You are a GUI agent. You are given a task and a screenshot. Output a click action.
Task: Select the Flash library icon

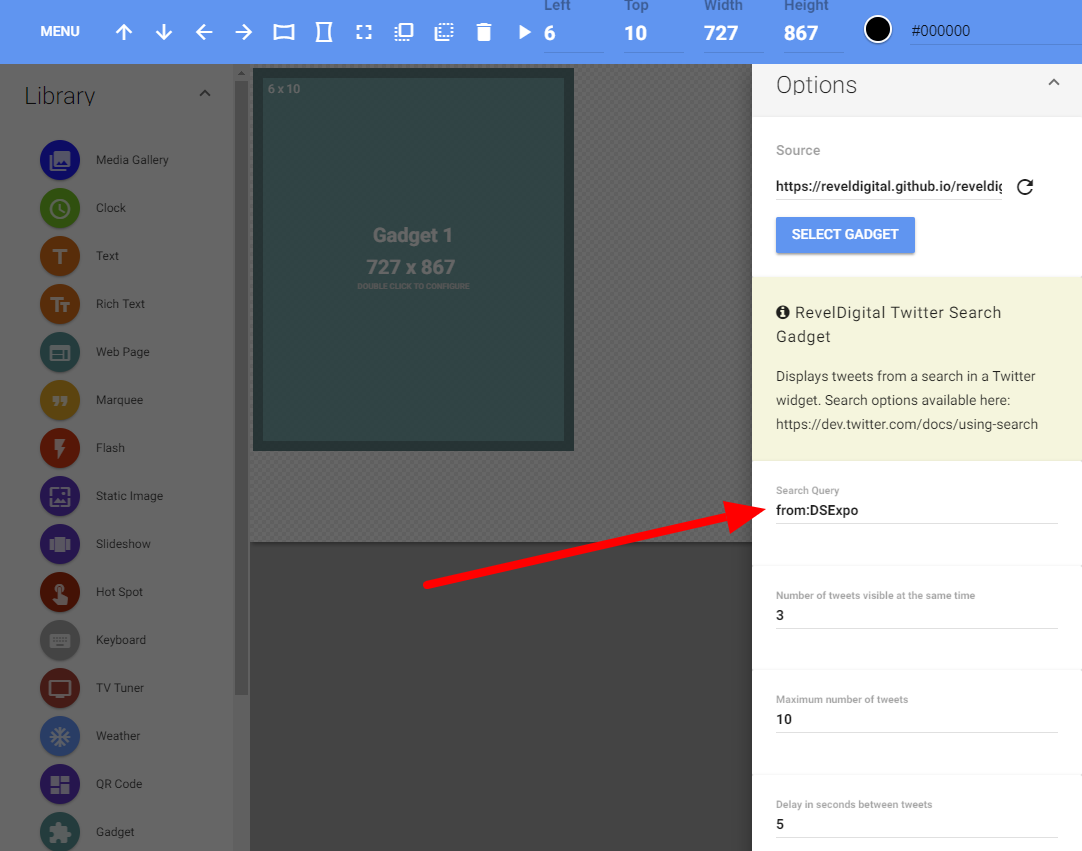[60, 448]
